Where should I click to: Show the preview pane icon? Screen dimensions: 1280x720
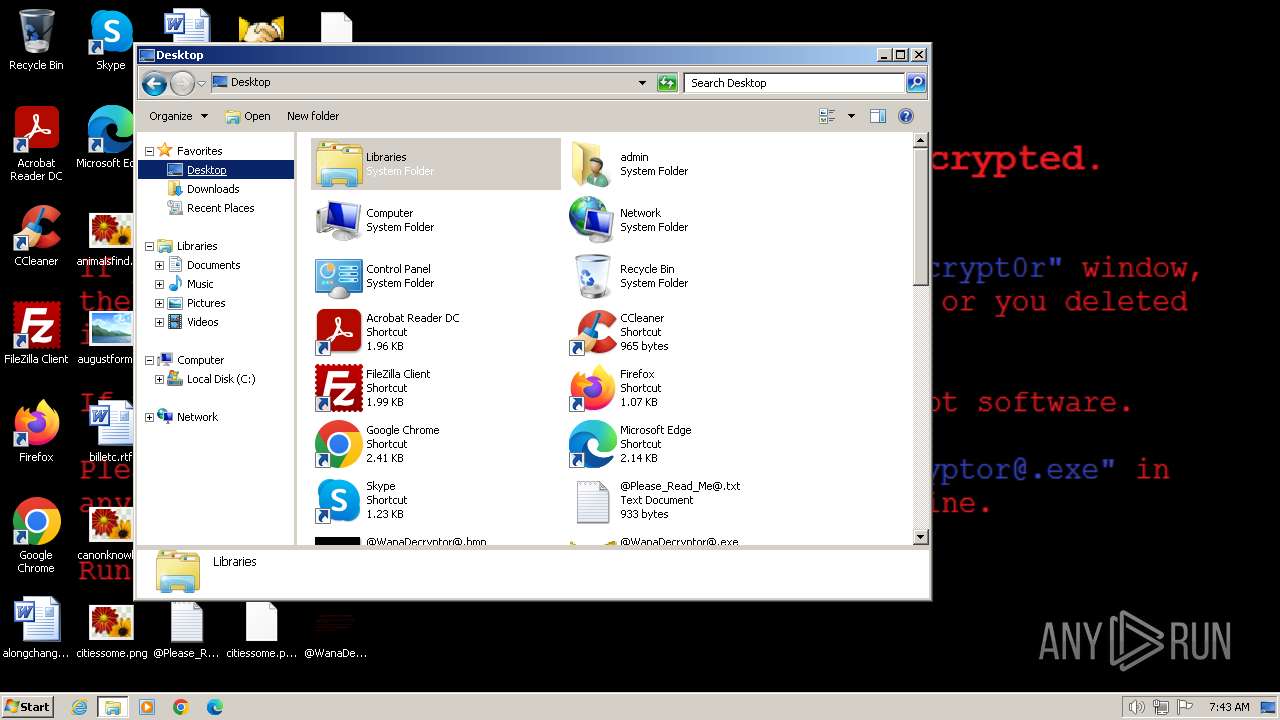tap(878, 116)
